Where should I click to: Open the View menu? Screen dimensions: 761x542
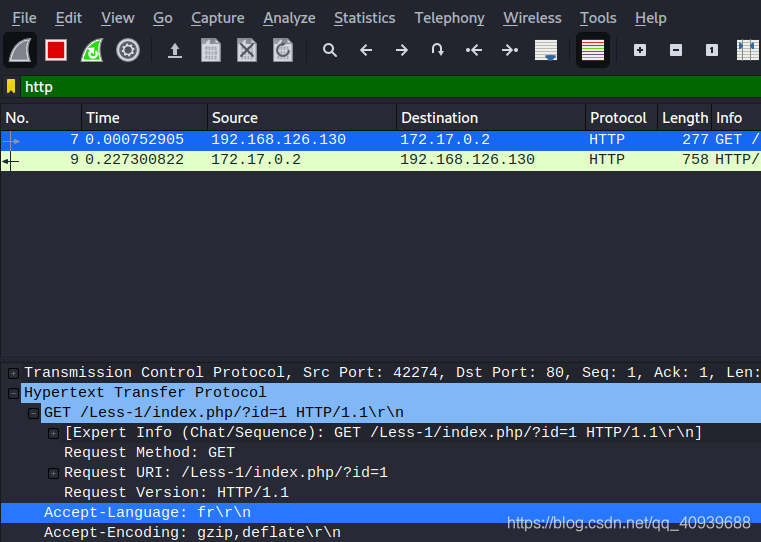coord(117,18)
